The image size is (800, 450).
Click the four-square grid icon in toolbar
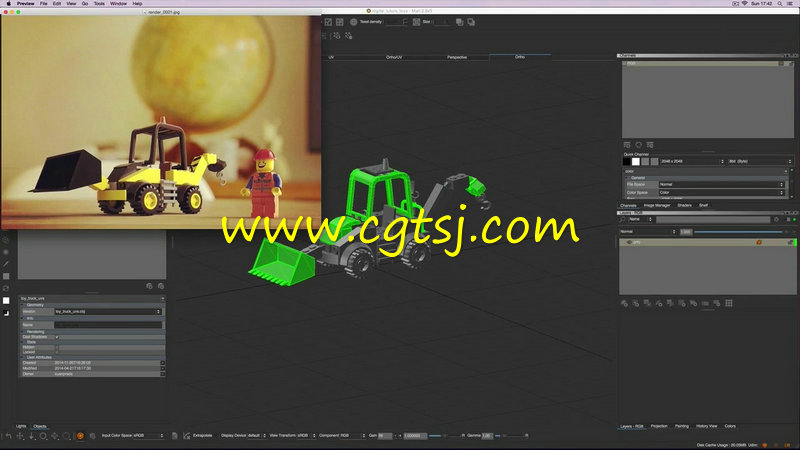(339, 22)
